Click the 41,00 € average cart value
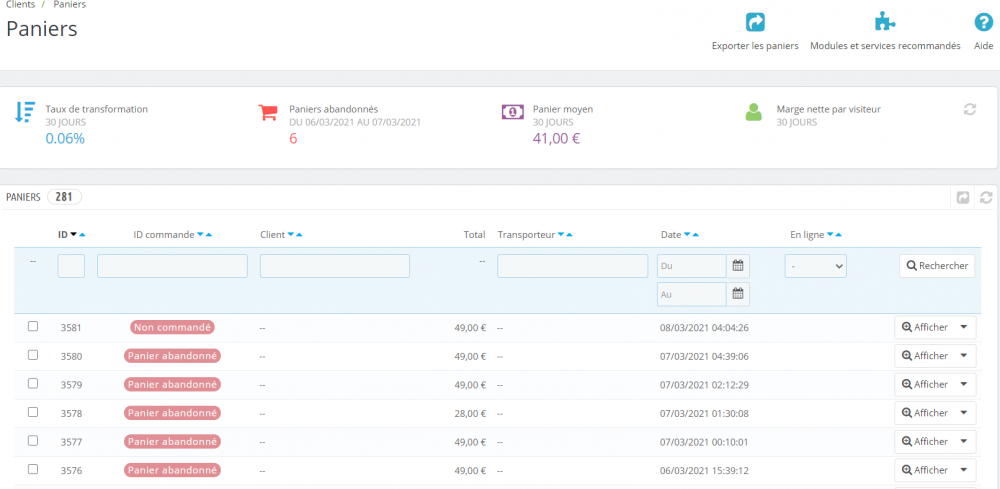 pyautogui.click(x=556, y=138)
